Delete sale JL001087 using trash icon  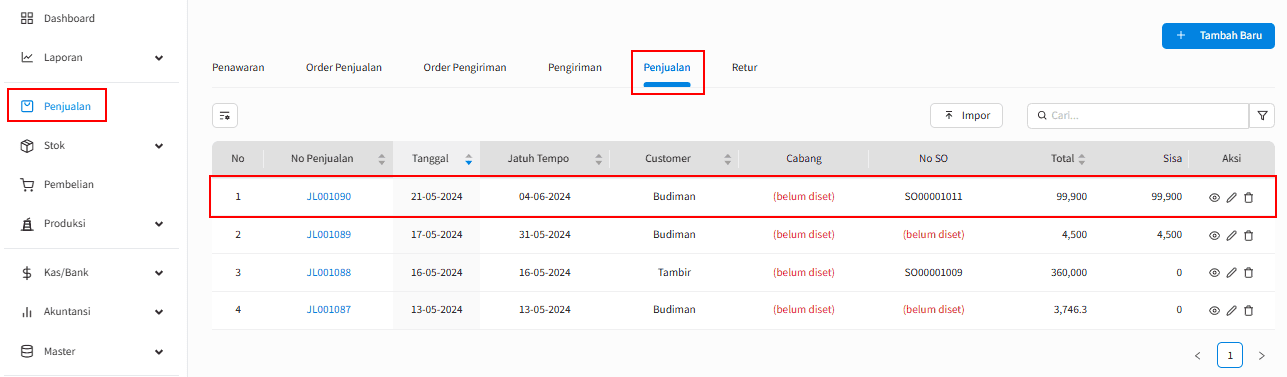click(x=1248, y=311)
